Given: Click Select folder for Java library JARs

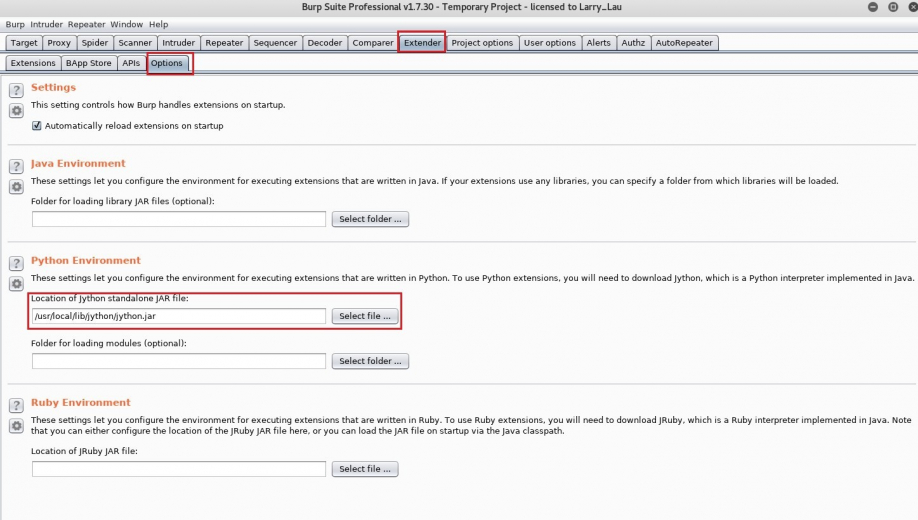Looking at the screenshot, I should click(x=371, y=219).
